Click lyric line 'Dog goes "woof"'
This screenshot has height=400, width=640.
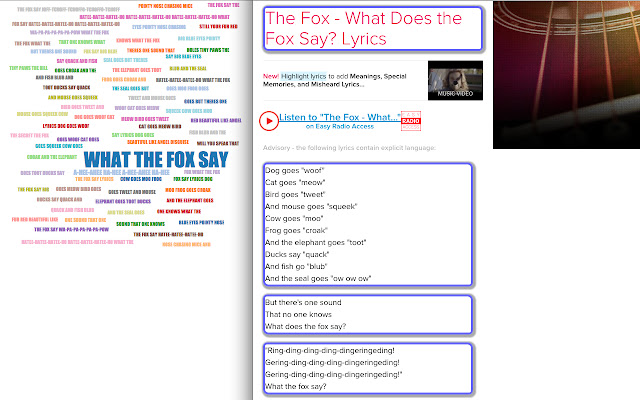(294, 171)
